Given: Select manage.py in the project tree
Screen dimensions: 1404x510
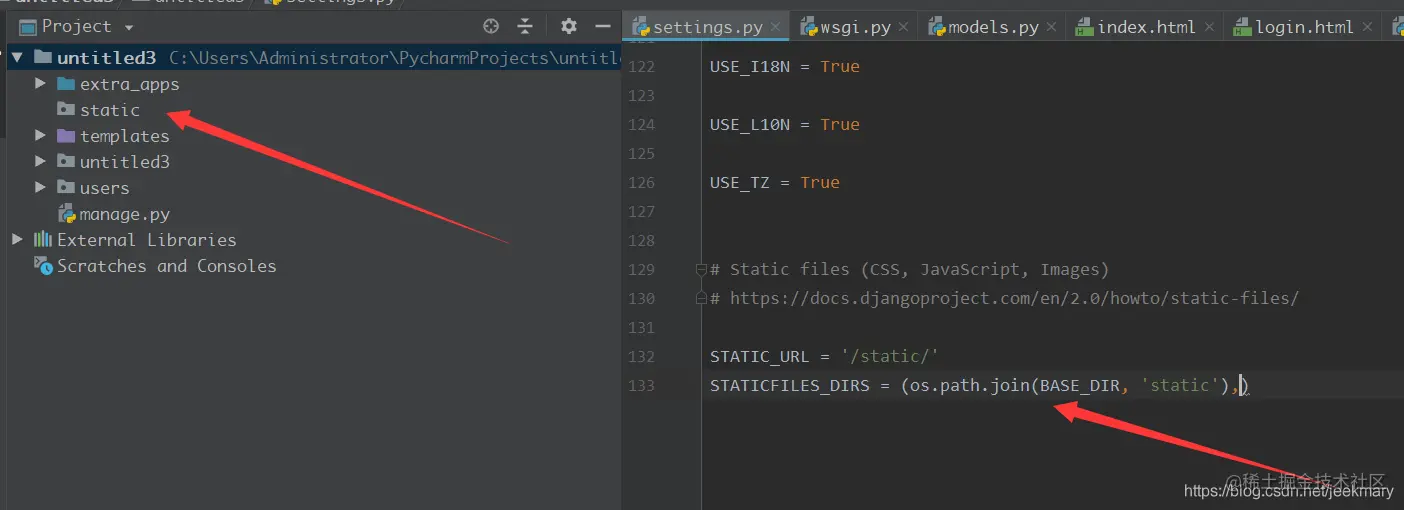Looking at the screenshot, I should tap(125, 214).
